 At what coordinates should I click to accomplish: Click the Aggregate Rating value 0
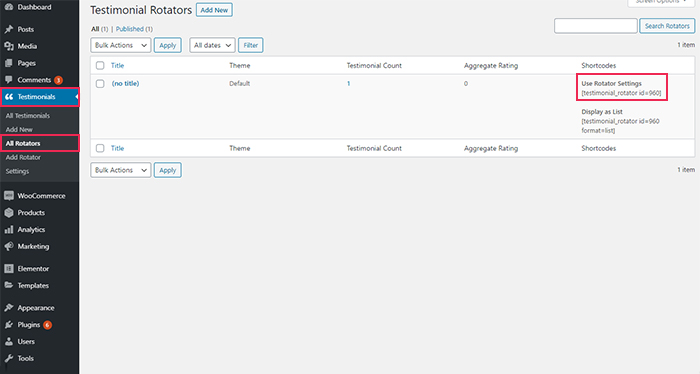coord(466,83)
